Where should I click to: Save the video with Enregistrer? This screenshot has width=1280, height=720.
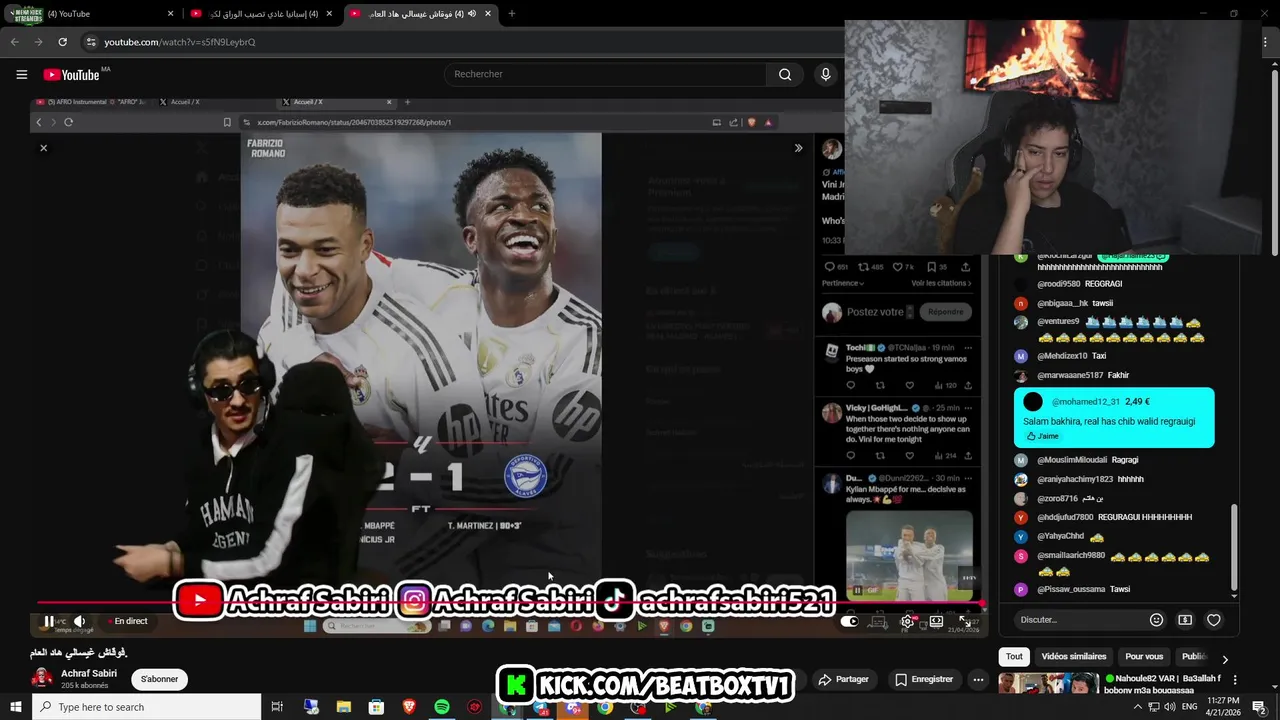click(924, 679)
